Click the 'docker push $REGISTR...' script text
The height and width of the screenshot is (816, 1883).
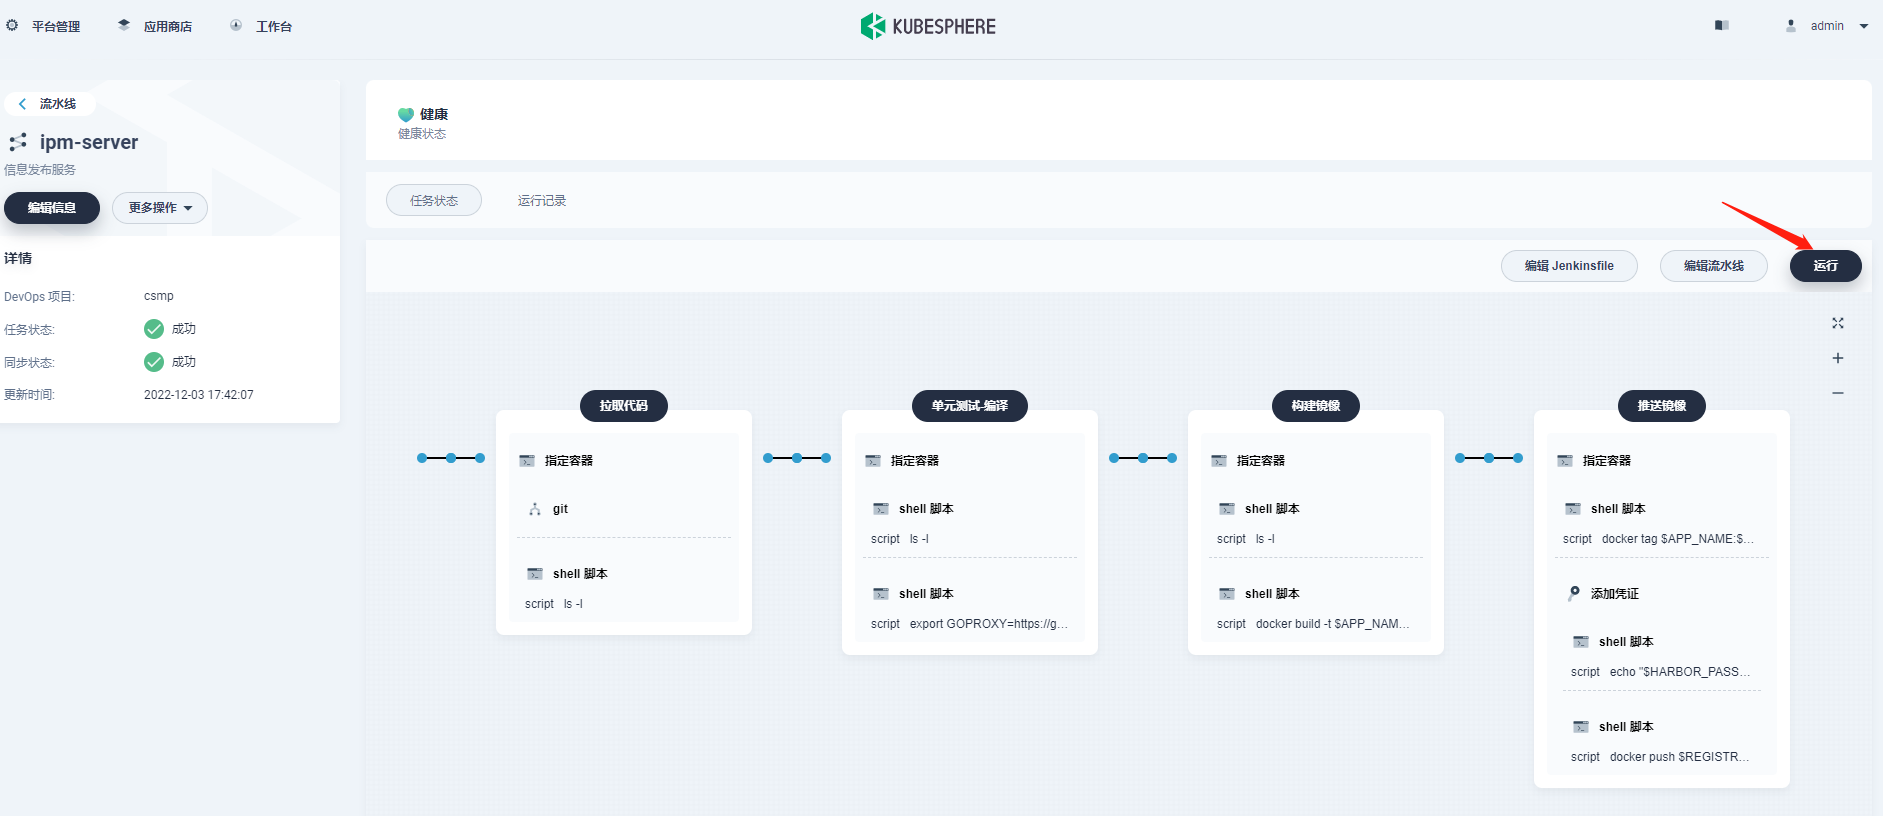[1680, 757]
